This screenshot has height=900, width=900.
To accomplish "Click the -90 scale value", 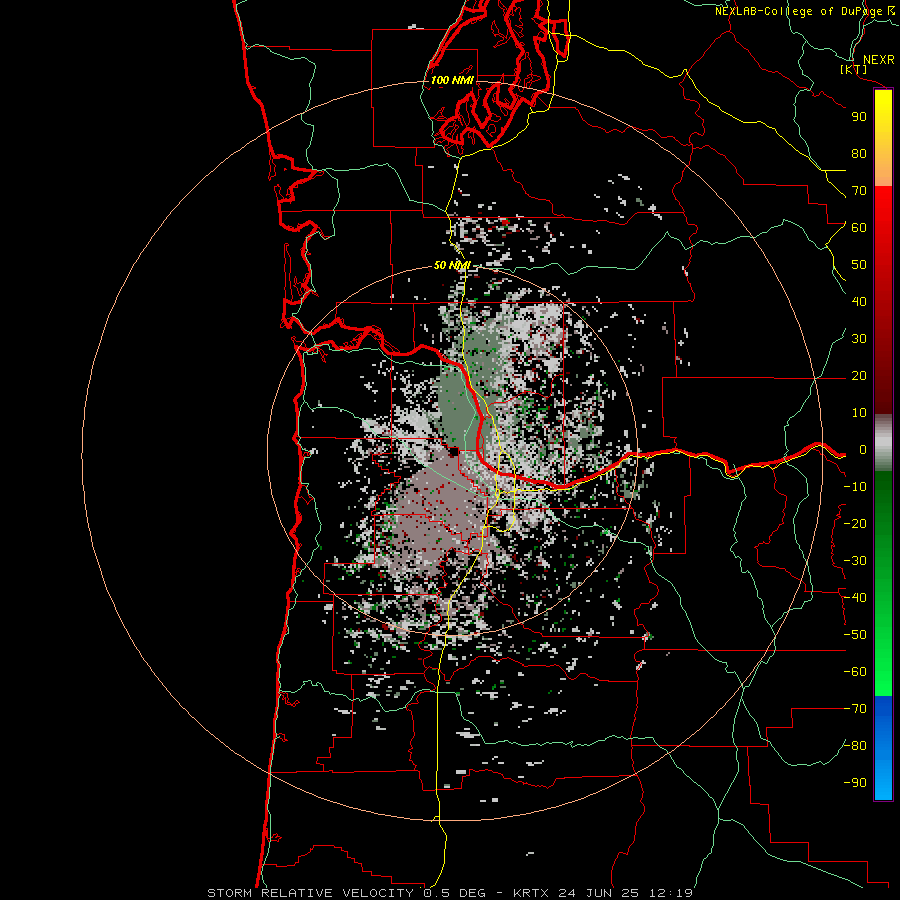I will coord(855,783).
